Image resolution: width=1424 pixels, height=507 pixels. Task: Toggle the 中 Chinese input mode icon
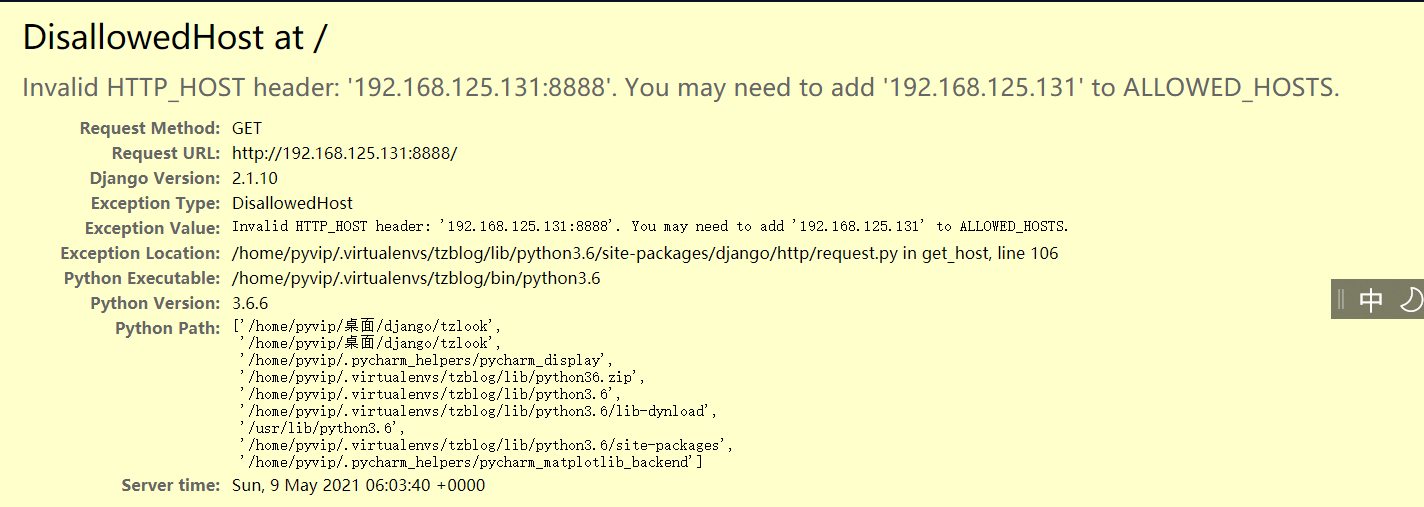(x=1371, y=300)
